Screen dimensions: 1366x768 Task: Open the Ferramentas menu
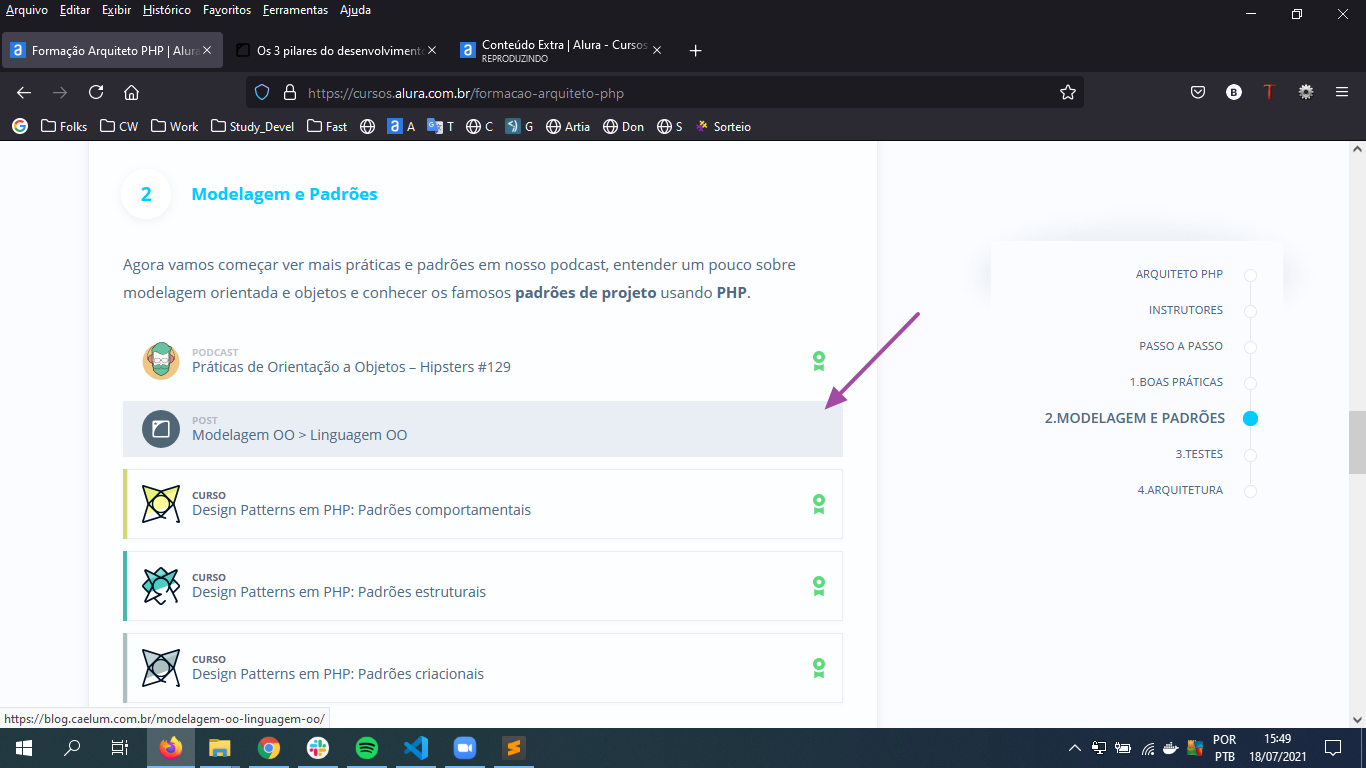[x=295, y=10]
